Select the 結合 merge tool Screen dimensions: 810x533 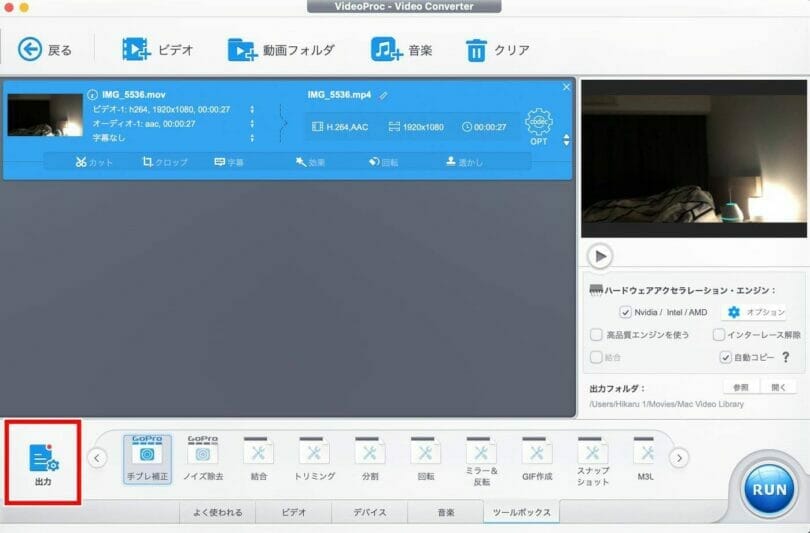[x=258, y=459]
